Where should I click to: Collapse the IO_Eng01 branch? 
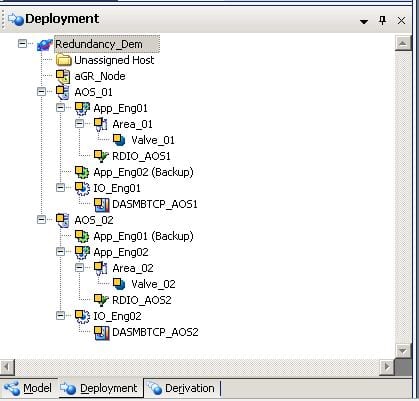point(60,188)
